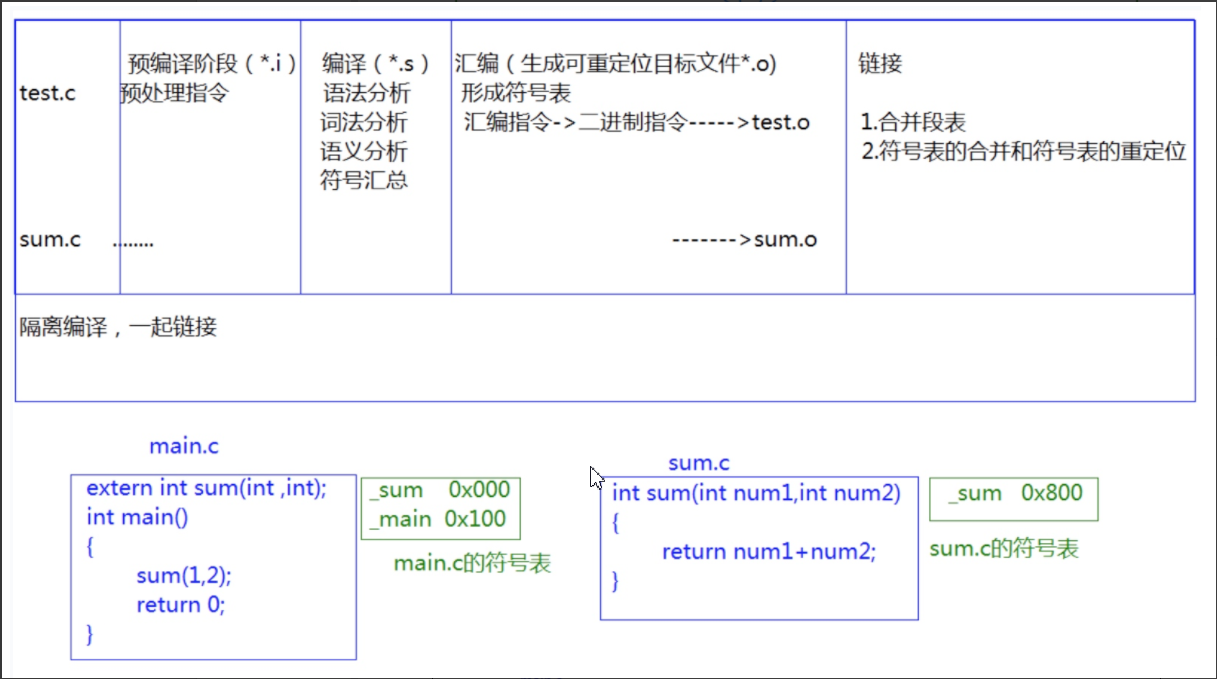Click the 'main.c' title above the code box
Screen dimensions: 1217x679
(x=184, y=446)
